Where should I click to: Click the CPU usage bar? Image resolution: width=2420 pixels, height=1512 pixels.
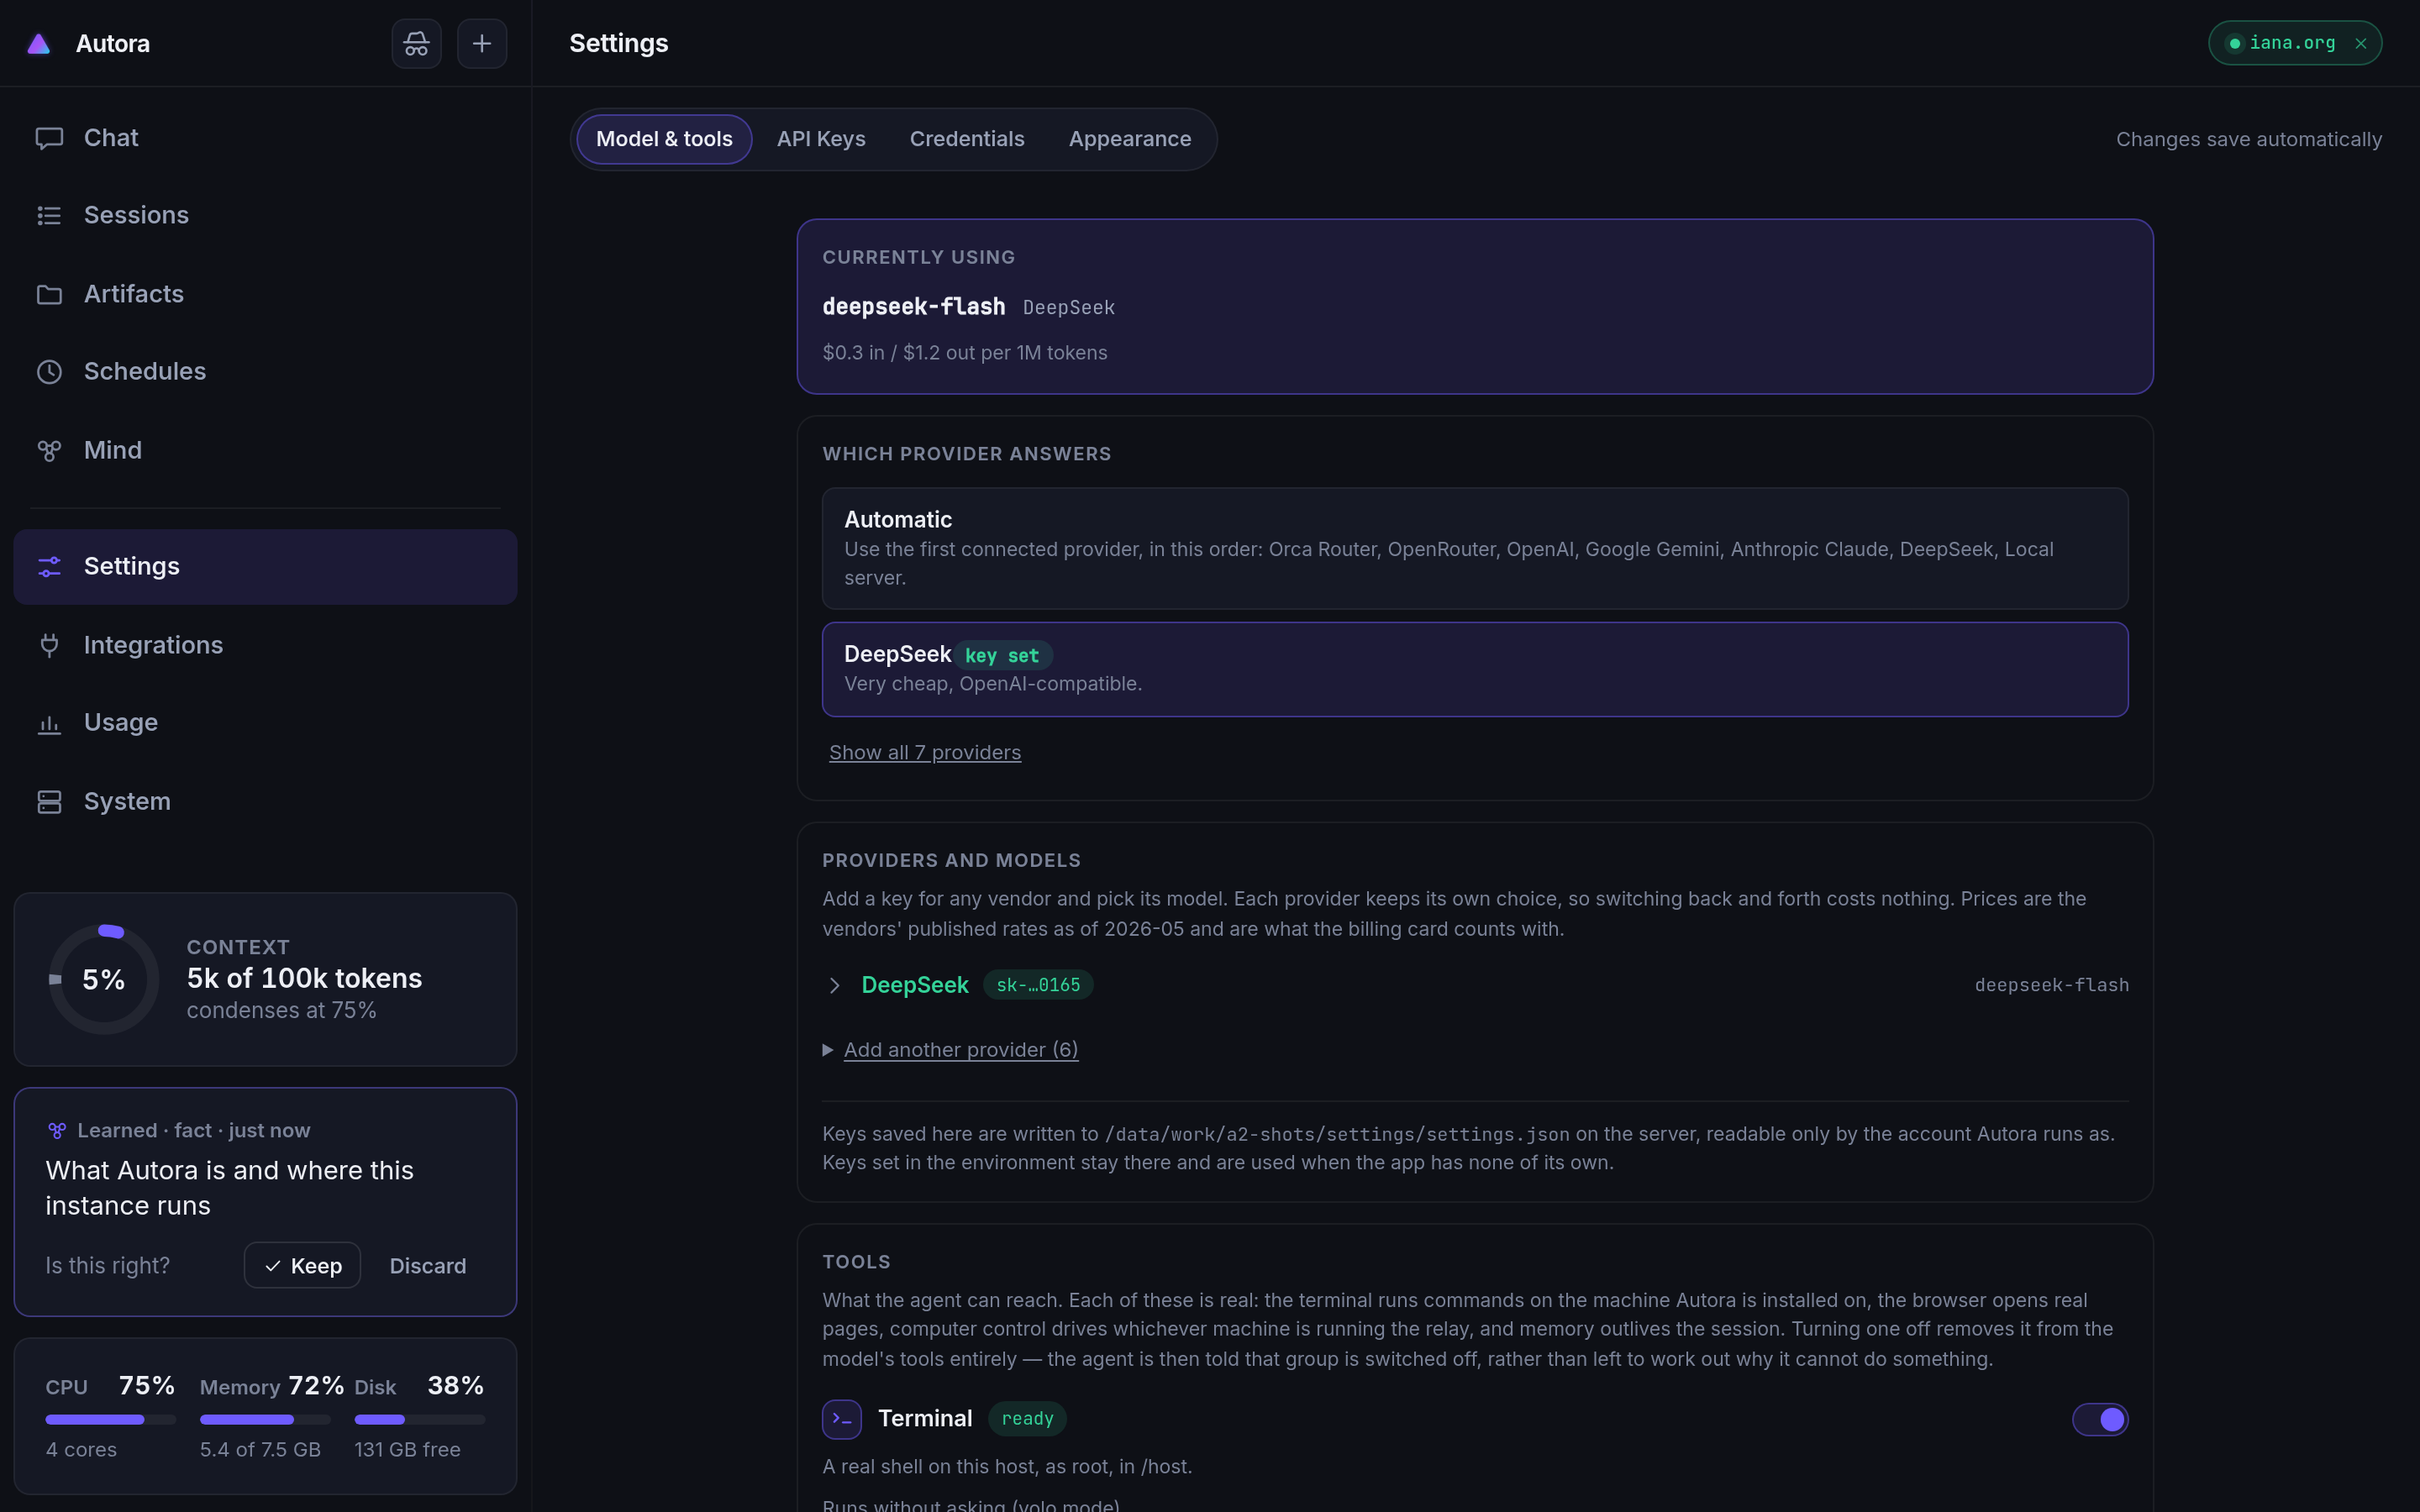pos(110,1419)
